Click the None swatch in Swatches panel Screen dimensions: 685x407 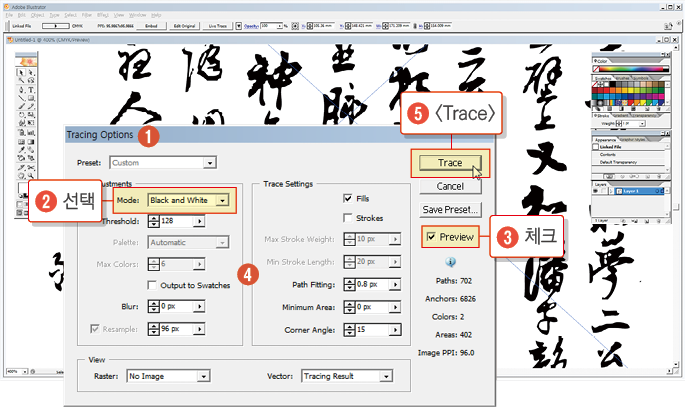[x=596, y=84]
